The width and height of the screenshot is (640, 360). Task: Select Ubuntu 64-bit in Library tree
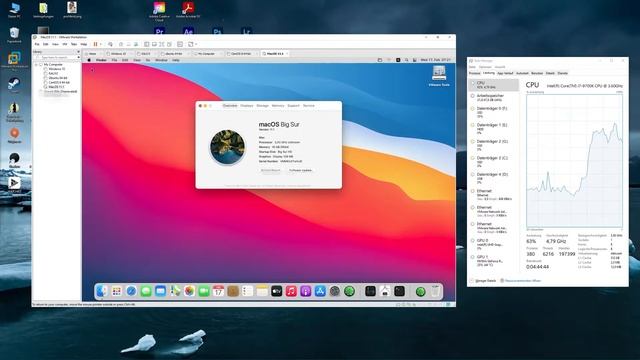point(58,78)
